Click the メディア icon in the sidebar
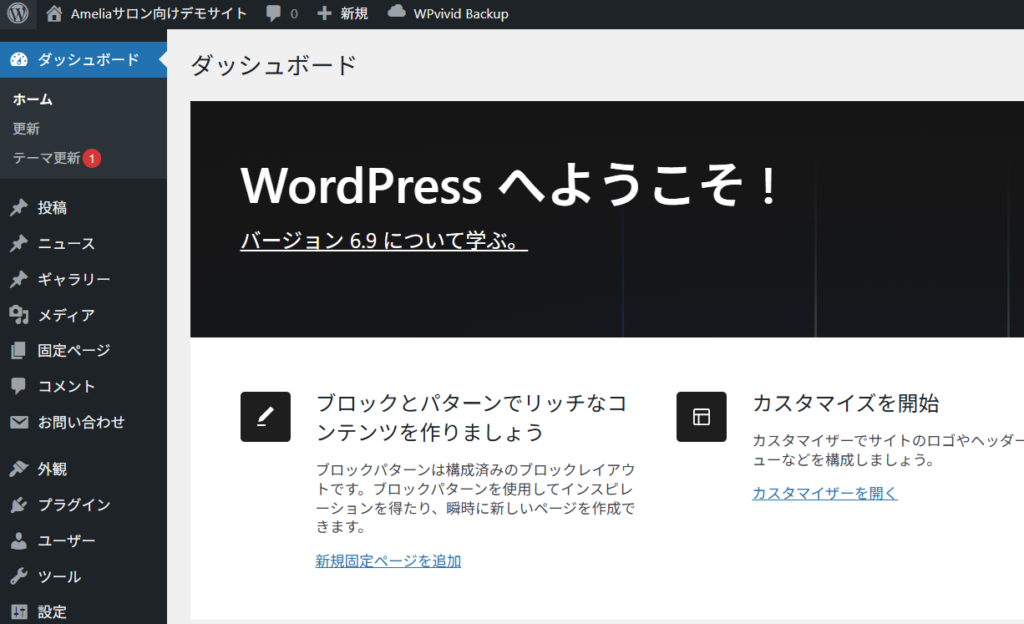The width and height of the screenshot is (1024, 624). pyautogui.click(x=18, y=315)
